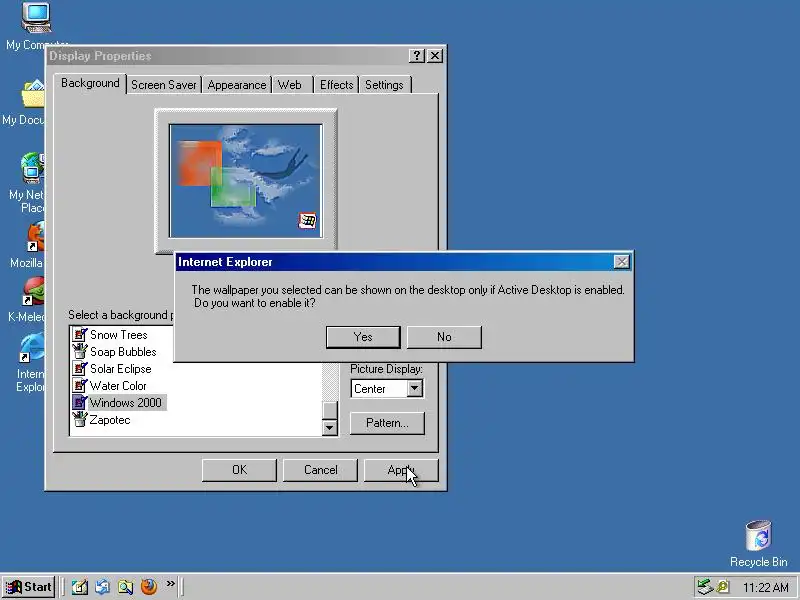Launch Mozilla Firefox desktop shortcut

35,237
